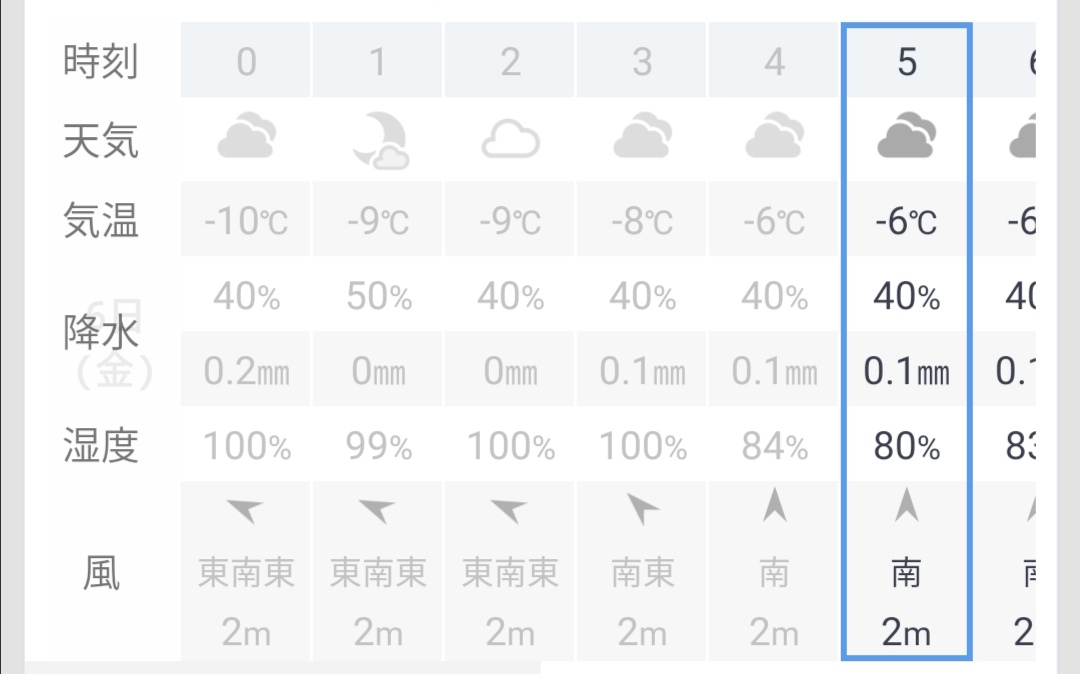Viewport: 1080px width, 674px height.
Task: Click the outlined cloud icon at hour 2
Action: [510, 141]
